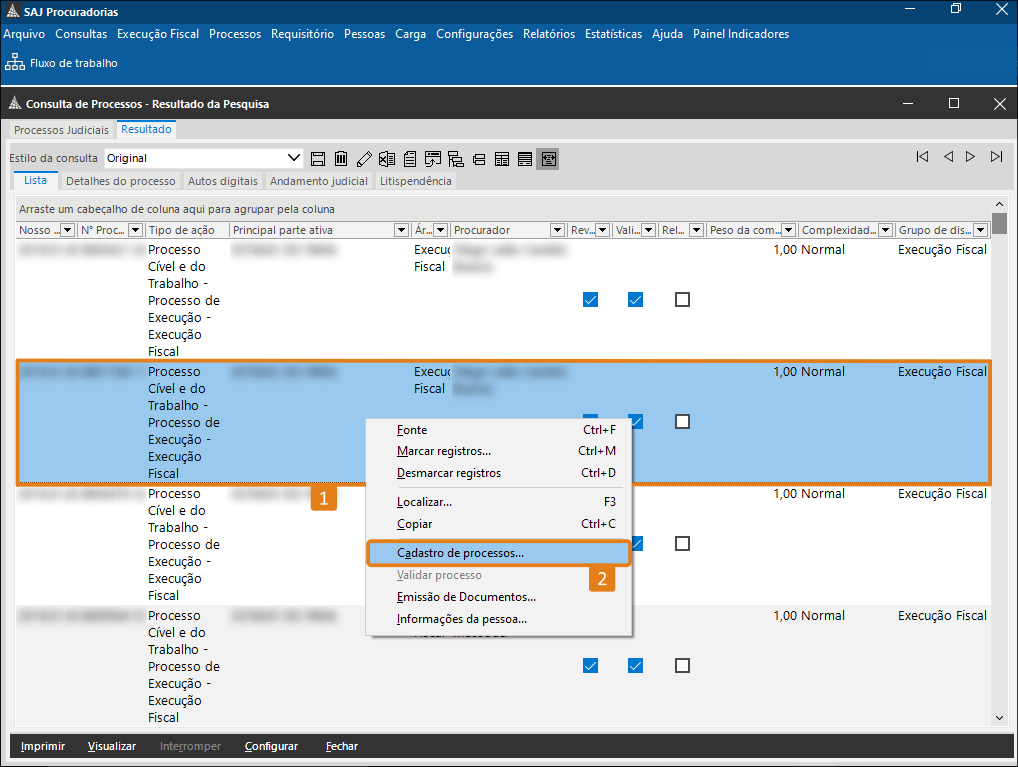Go to the first record arrow
1018x767 pixels.
[922, 157]
